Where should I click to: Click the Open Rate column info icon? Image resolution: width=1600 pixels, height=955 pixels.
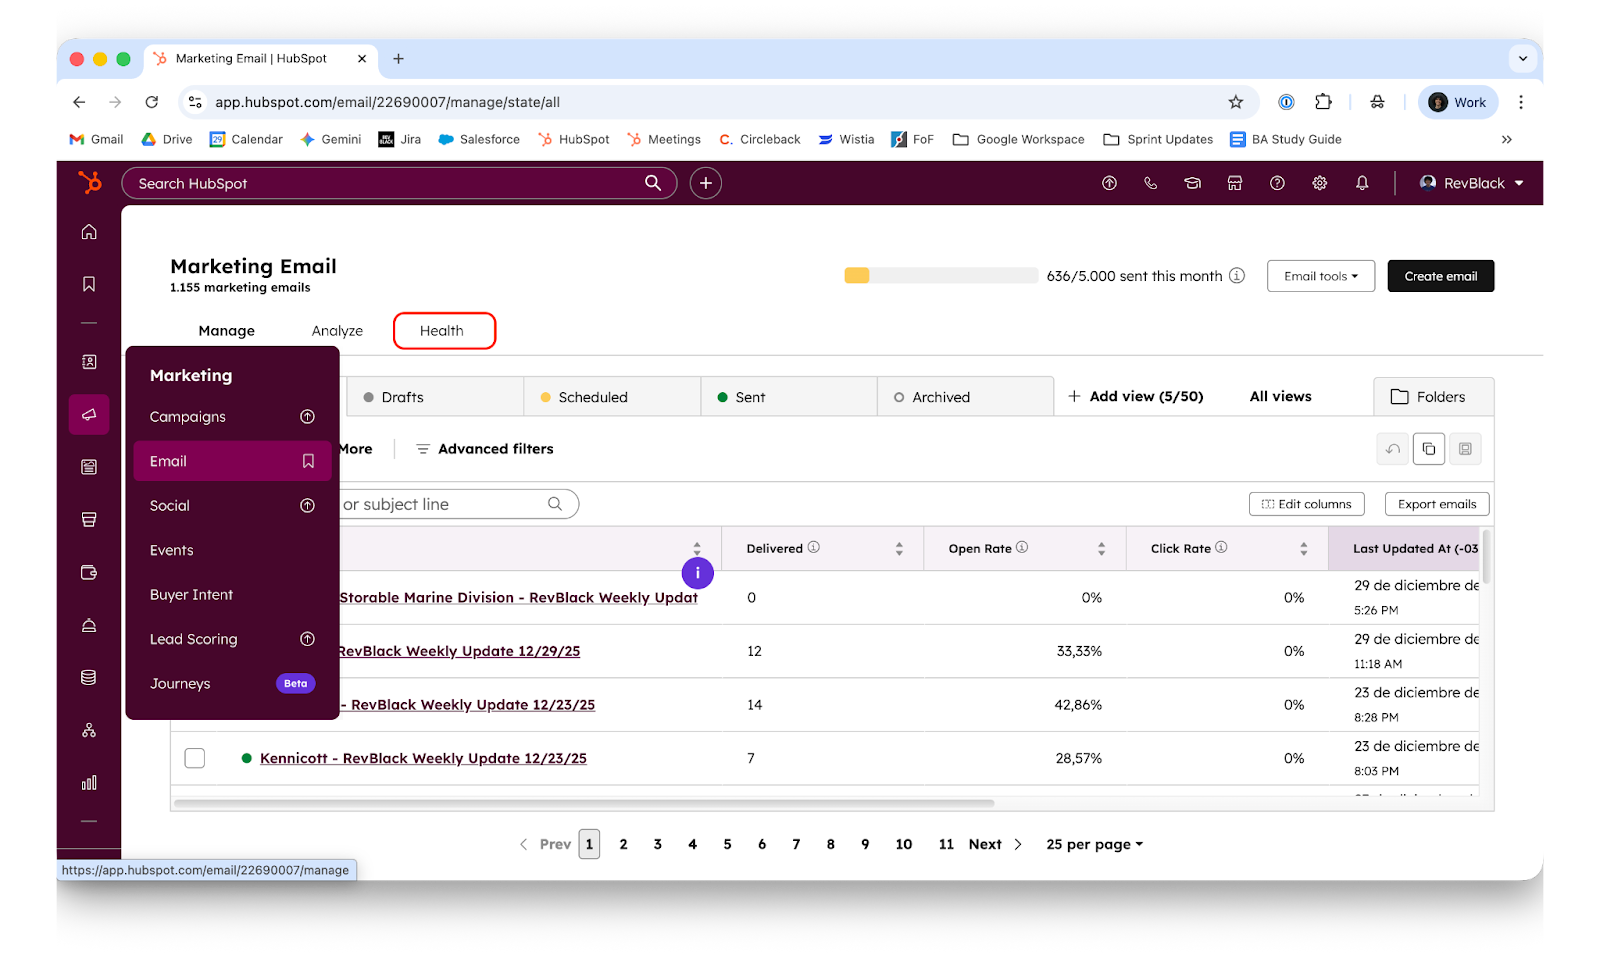coord(1022,547)
